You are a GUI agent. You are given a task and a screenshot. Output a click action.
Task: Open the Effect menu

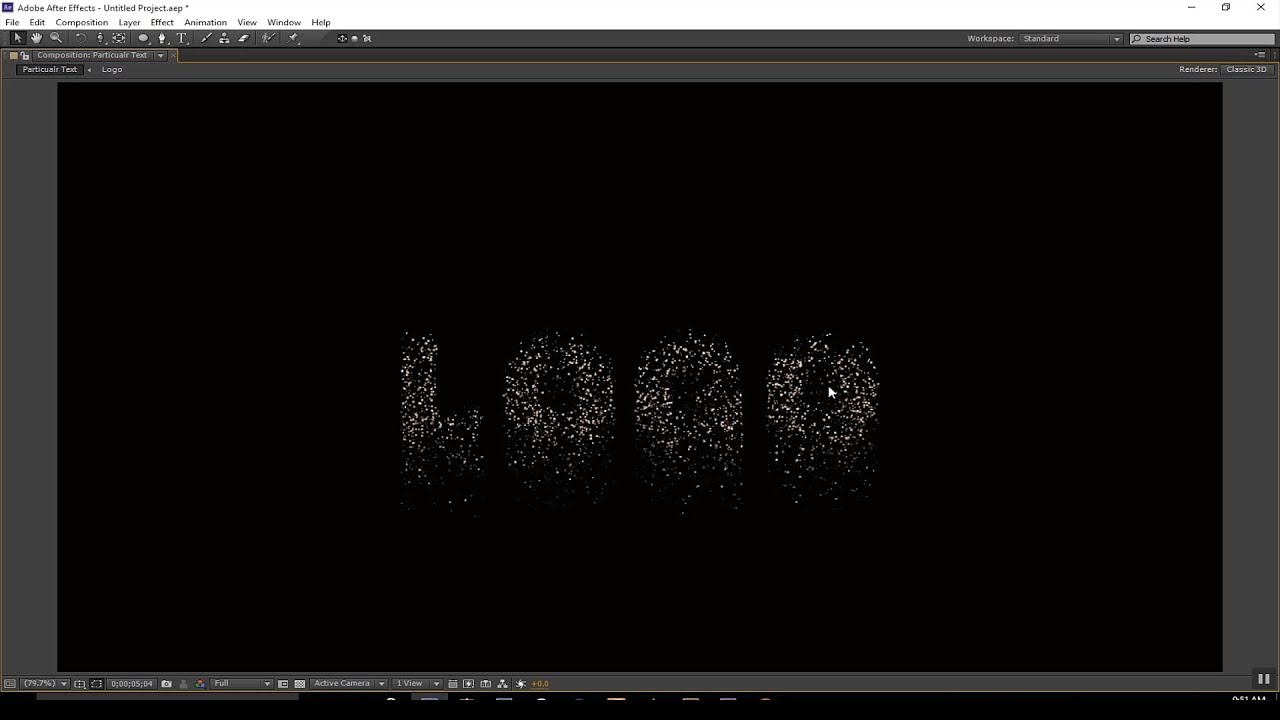tap(162, 22)
